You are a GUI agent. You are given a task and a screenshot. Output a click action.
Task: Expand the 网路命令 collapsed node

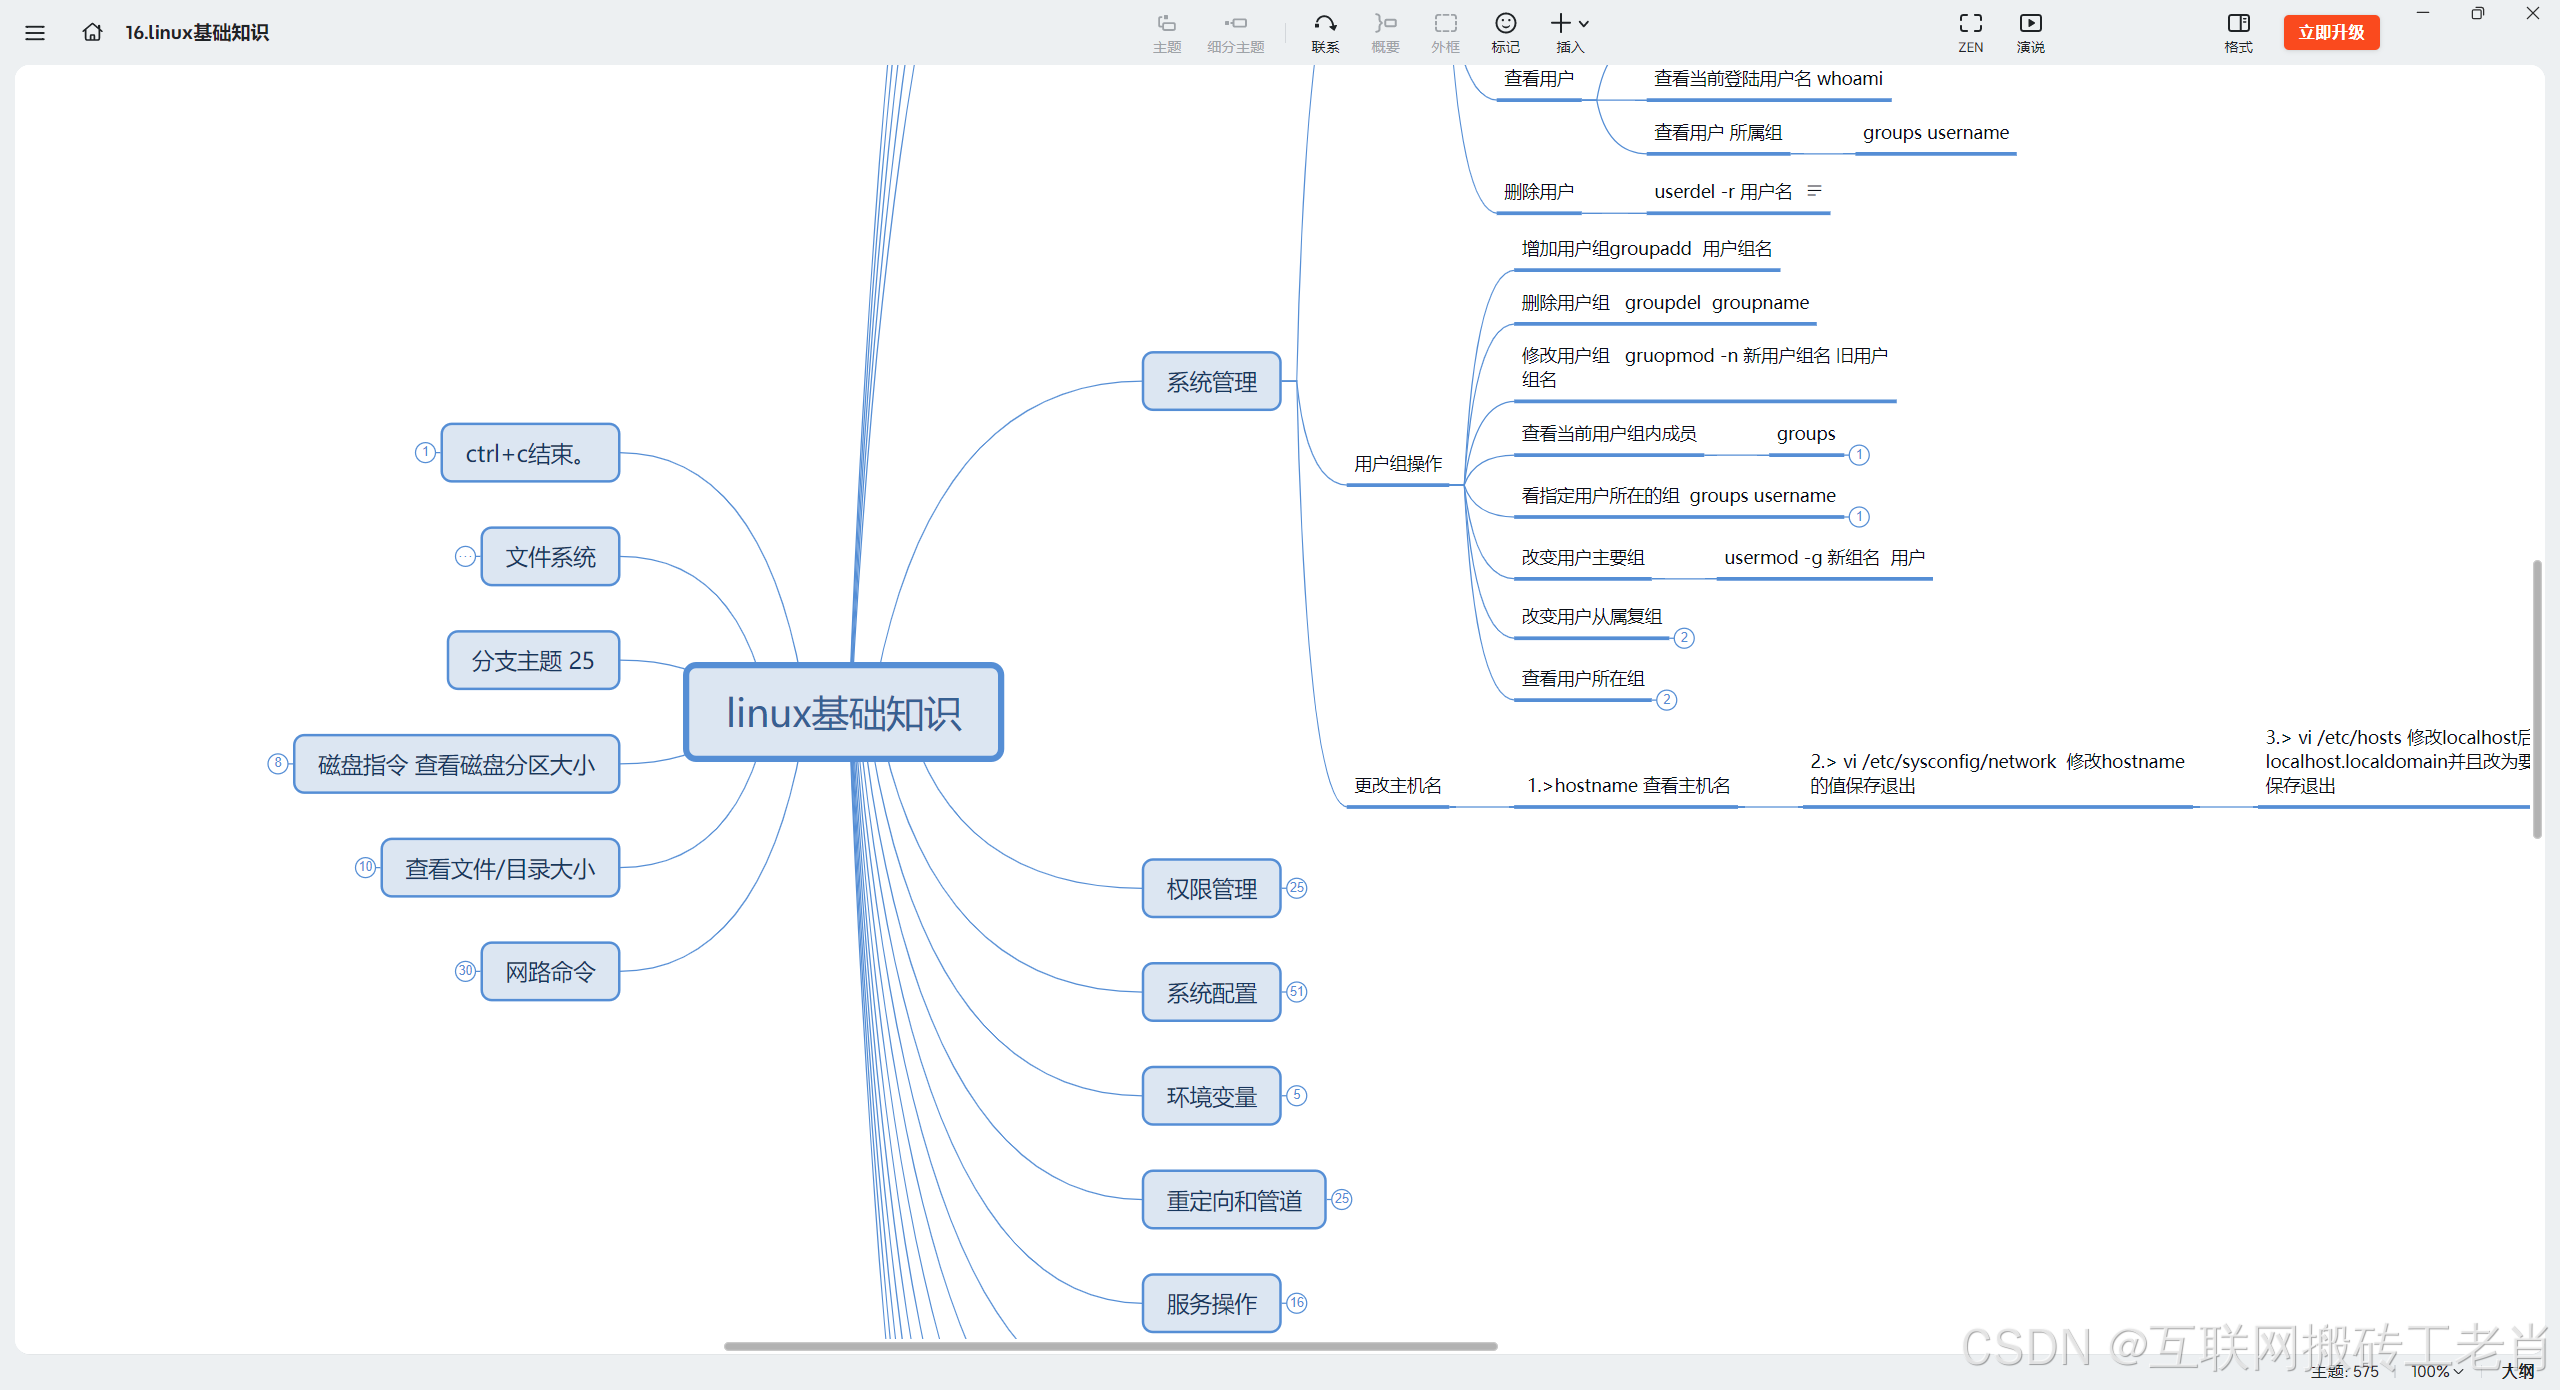465,971
